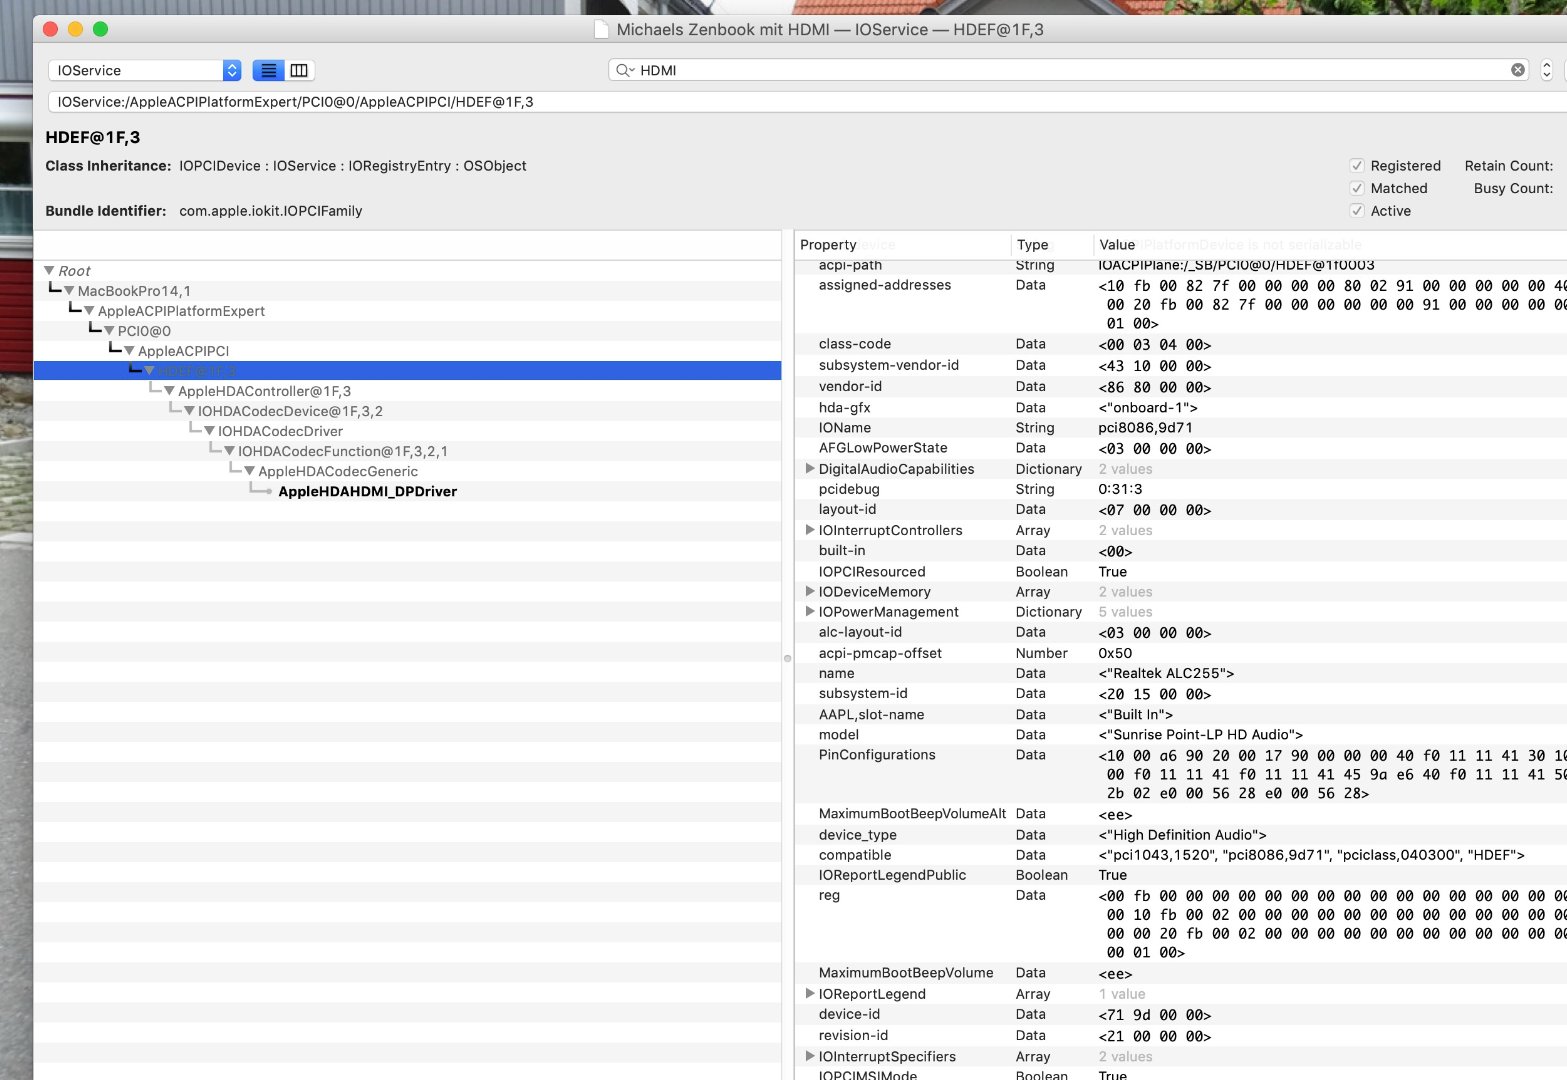This screenshot has width=1567, height=1080.
Task: Select the IOPCIResourced property row
Action: tap(1181, 572)
